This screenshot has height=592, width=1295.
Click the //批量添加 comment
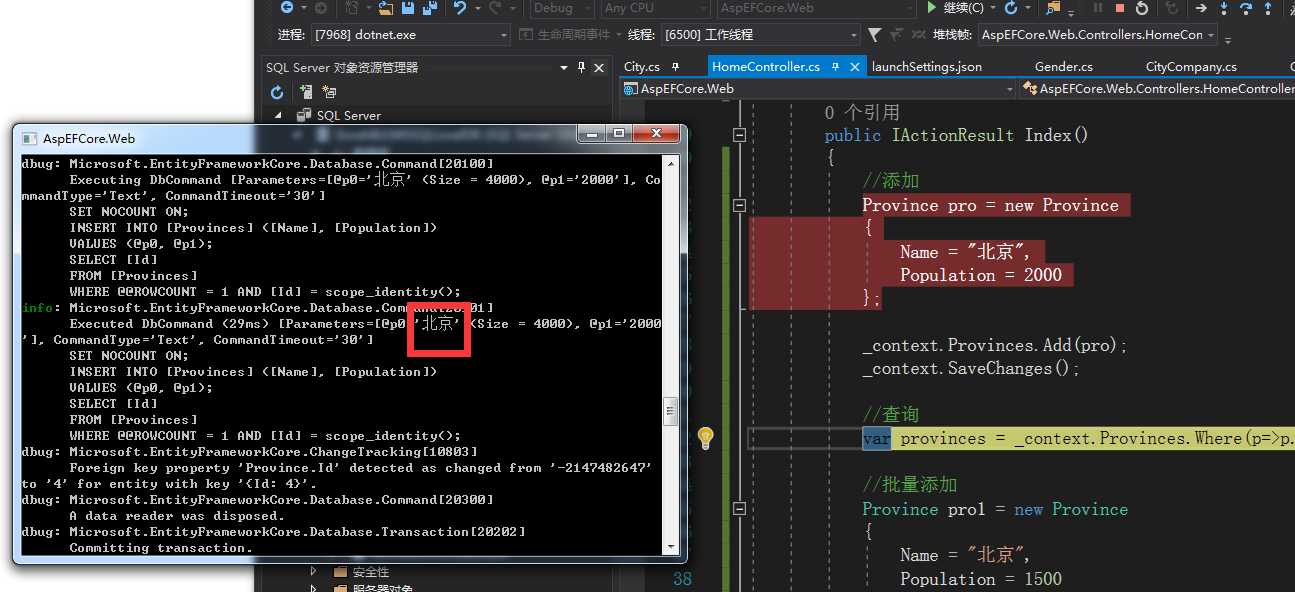(910, 485)
